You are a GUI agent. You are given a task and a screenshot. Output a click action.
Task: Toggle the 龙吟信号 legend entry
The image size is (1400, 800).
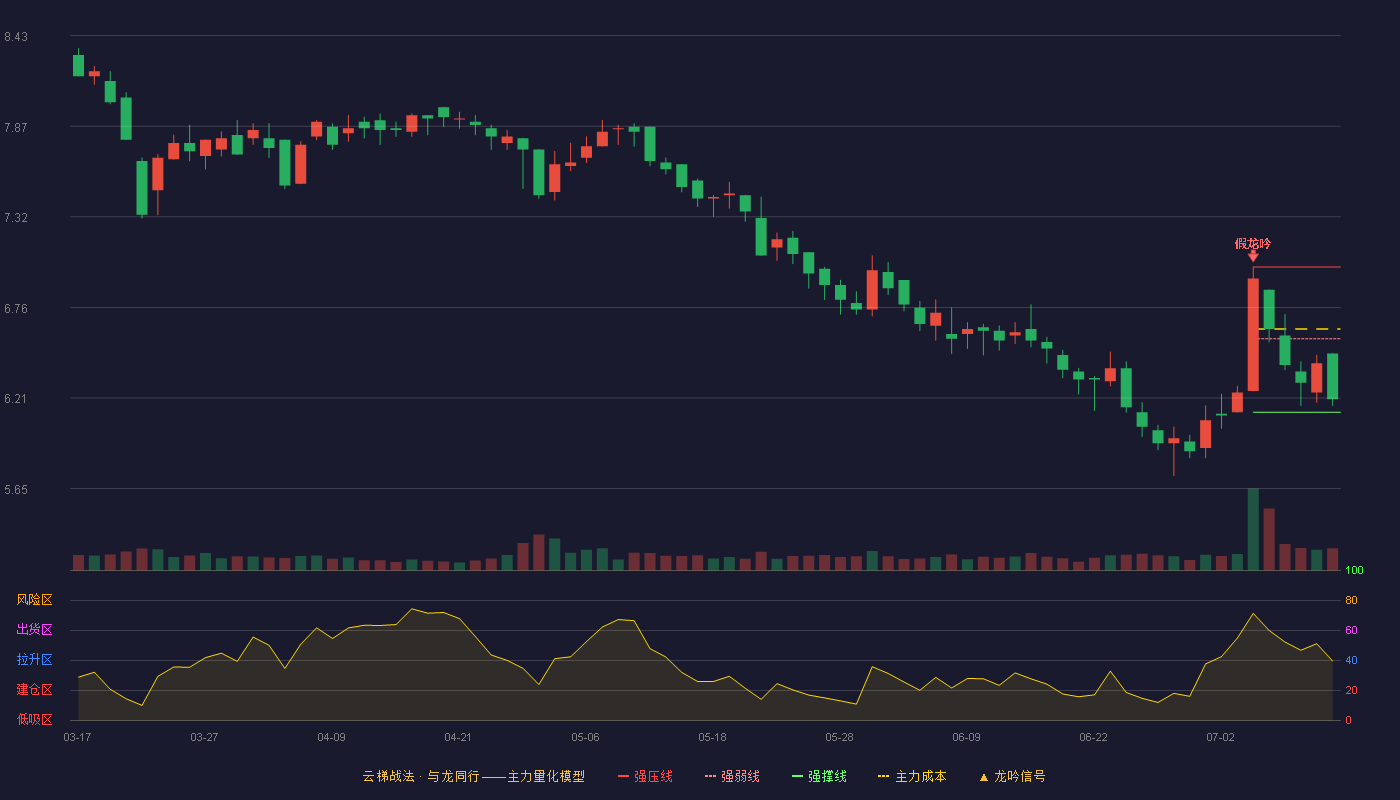pos(1012,776)
